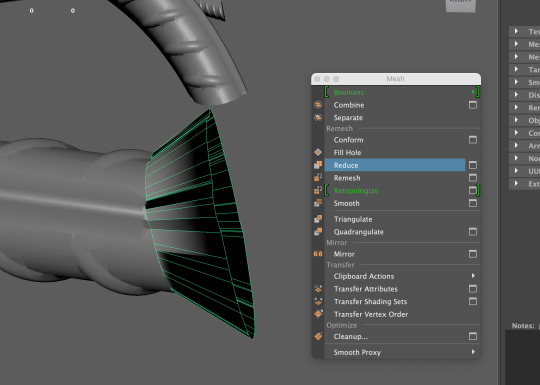The width and height of the screenshot is (540, 385).
Task: Open Quadrangulate options box
Action: [x=473, y=232]
